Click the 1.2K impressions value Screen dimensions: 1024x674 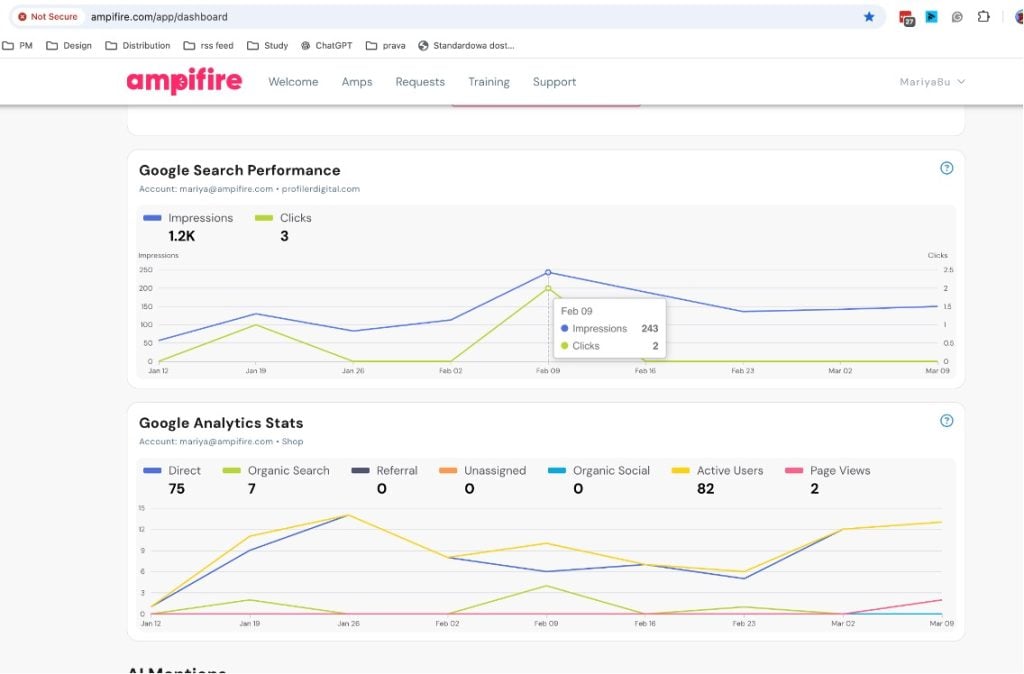point(182,236)
